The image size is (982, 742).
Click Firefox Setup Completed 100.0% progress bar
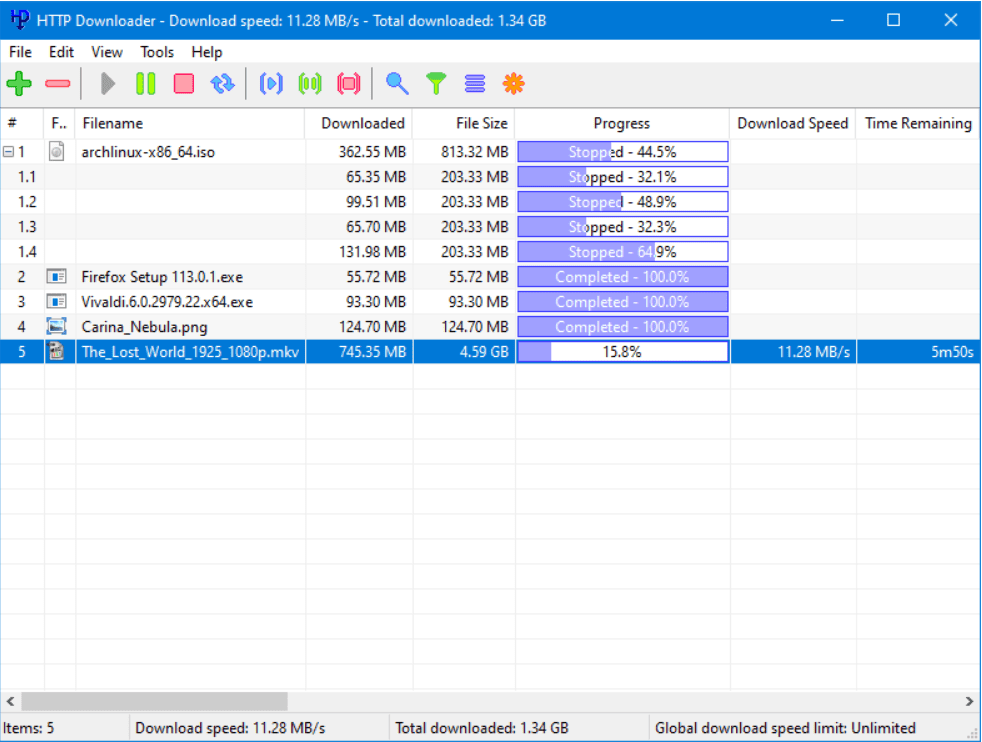(623, 277)
